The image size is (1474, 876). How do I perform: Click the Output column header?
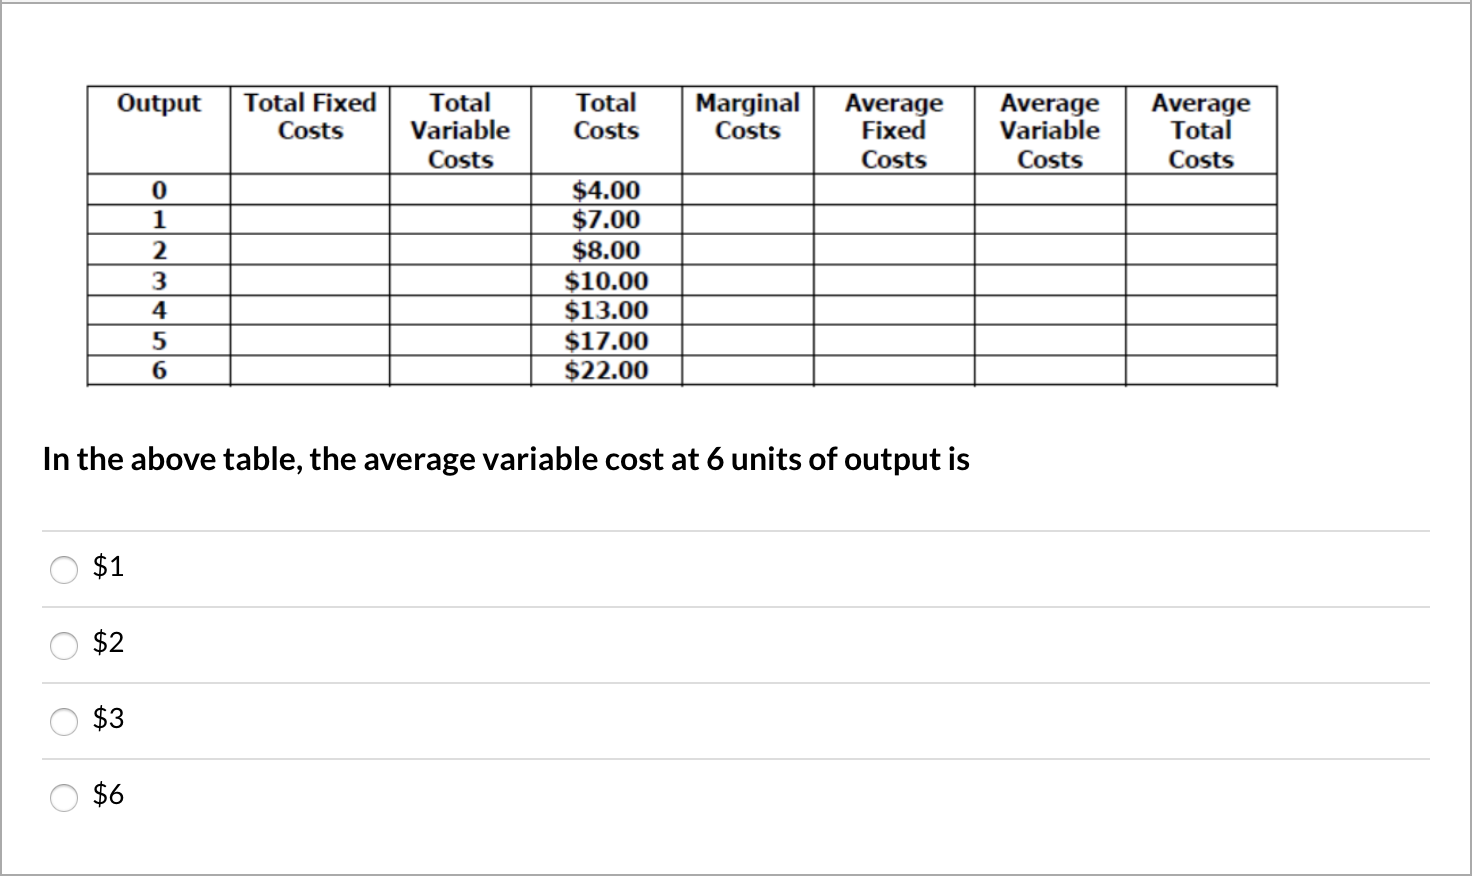point(159,102)
